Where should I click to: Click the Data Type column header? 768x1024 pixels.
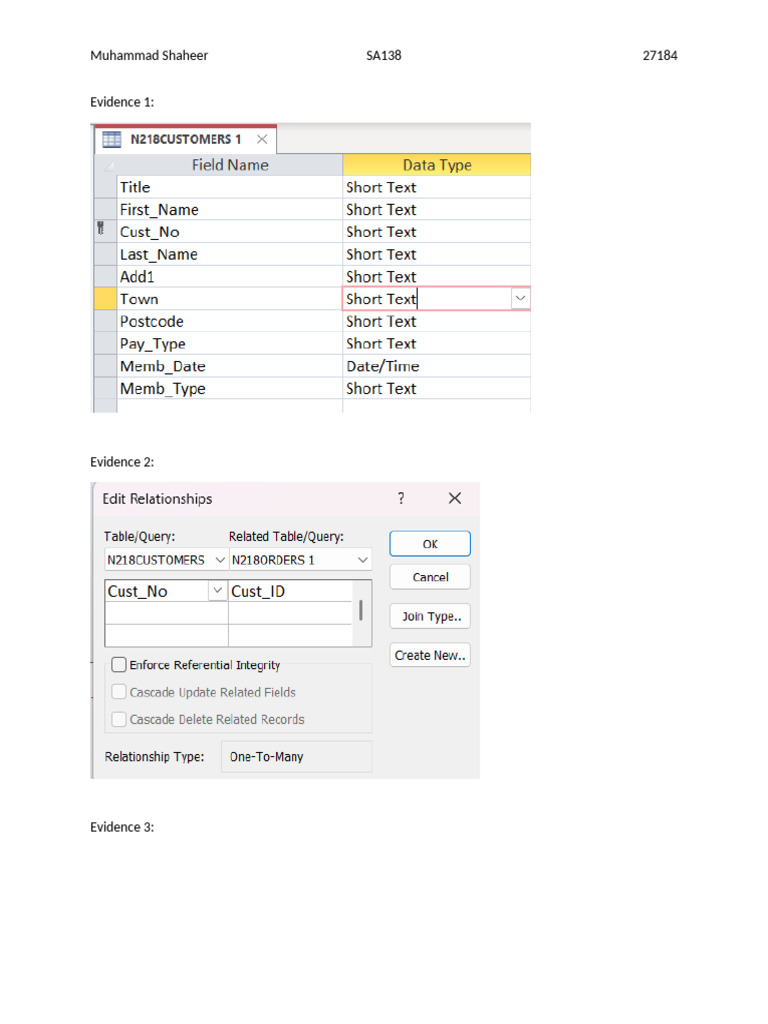[437, 165]
